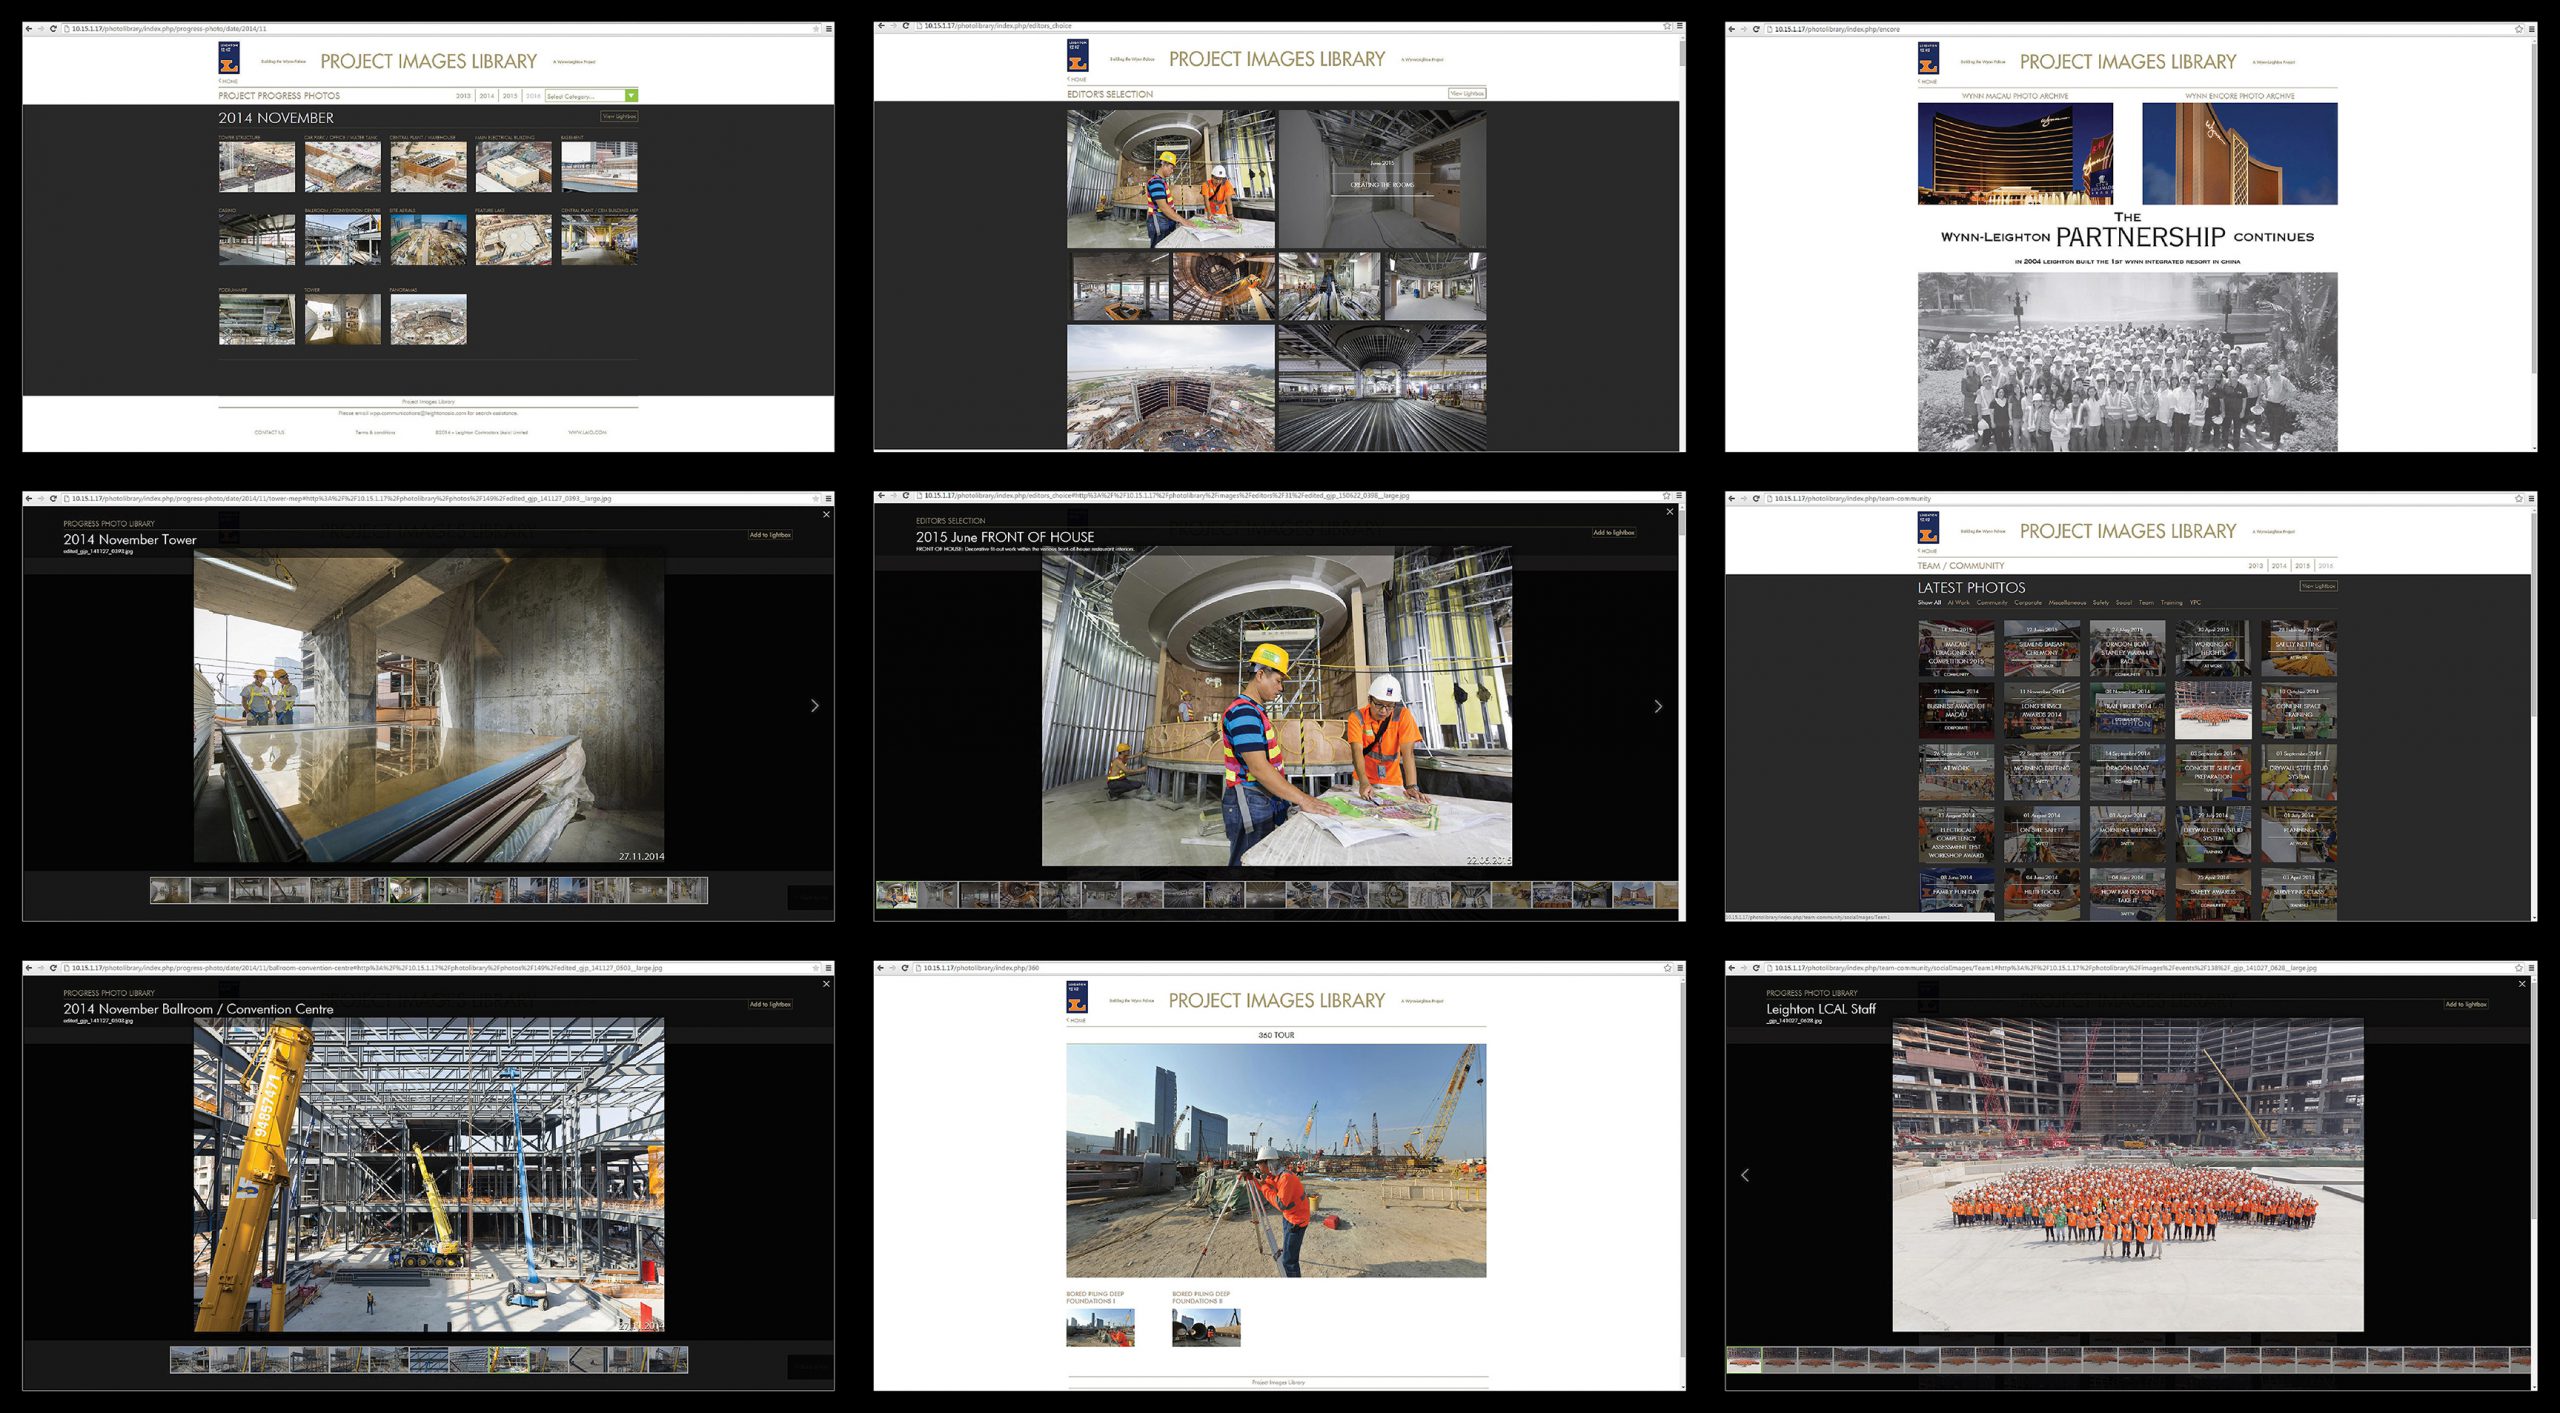Add the Ballroom / Convention Centre photo to lightbox
The width and height of the screenshot is (2560, 1413).
coord(770,1004)
